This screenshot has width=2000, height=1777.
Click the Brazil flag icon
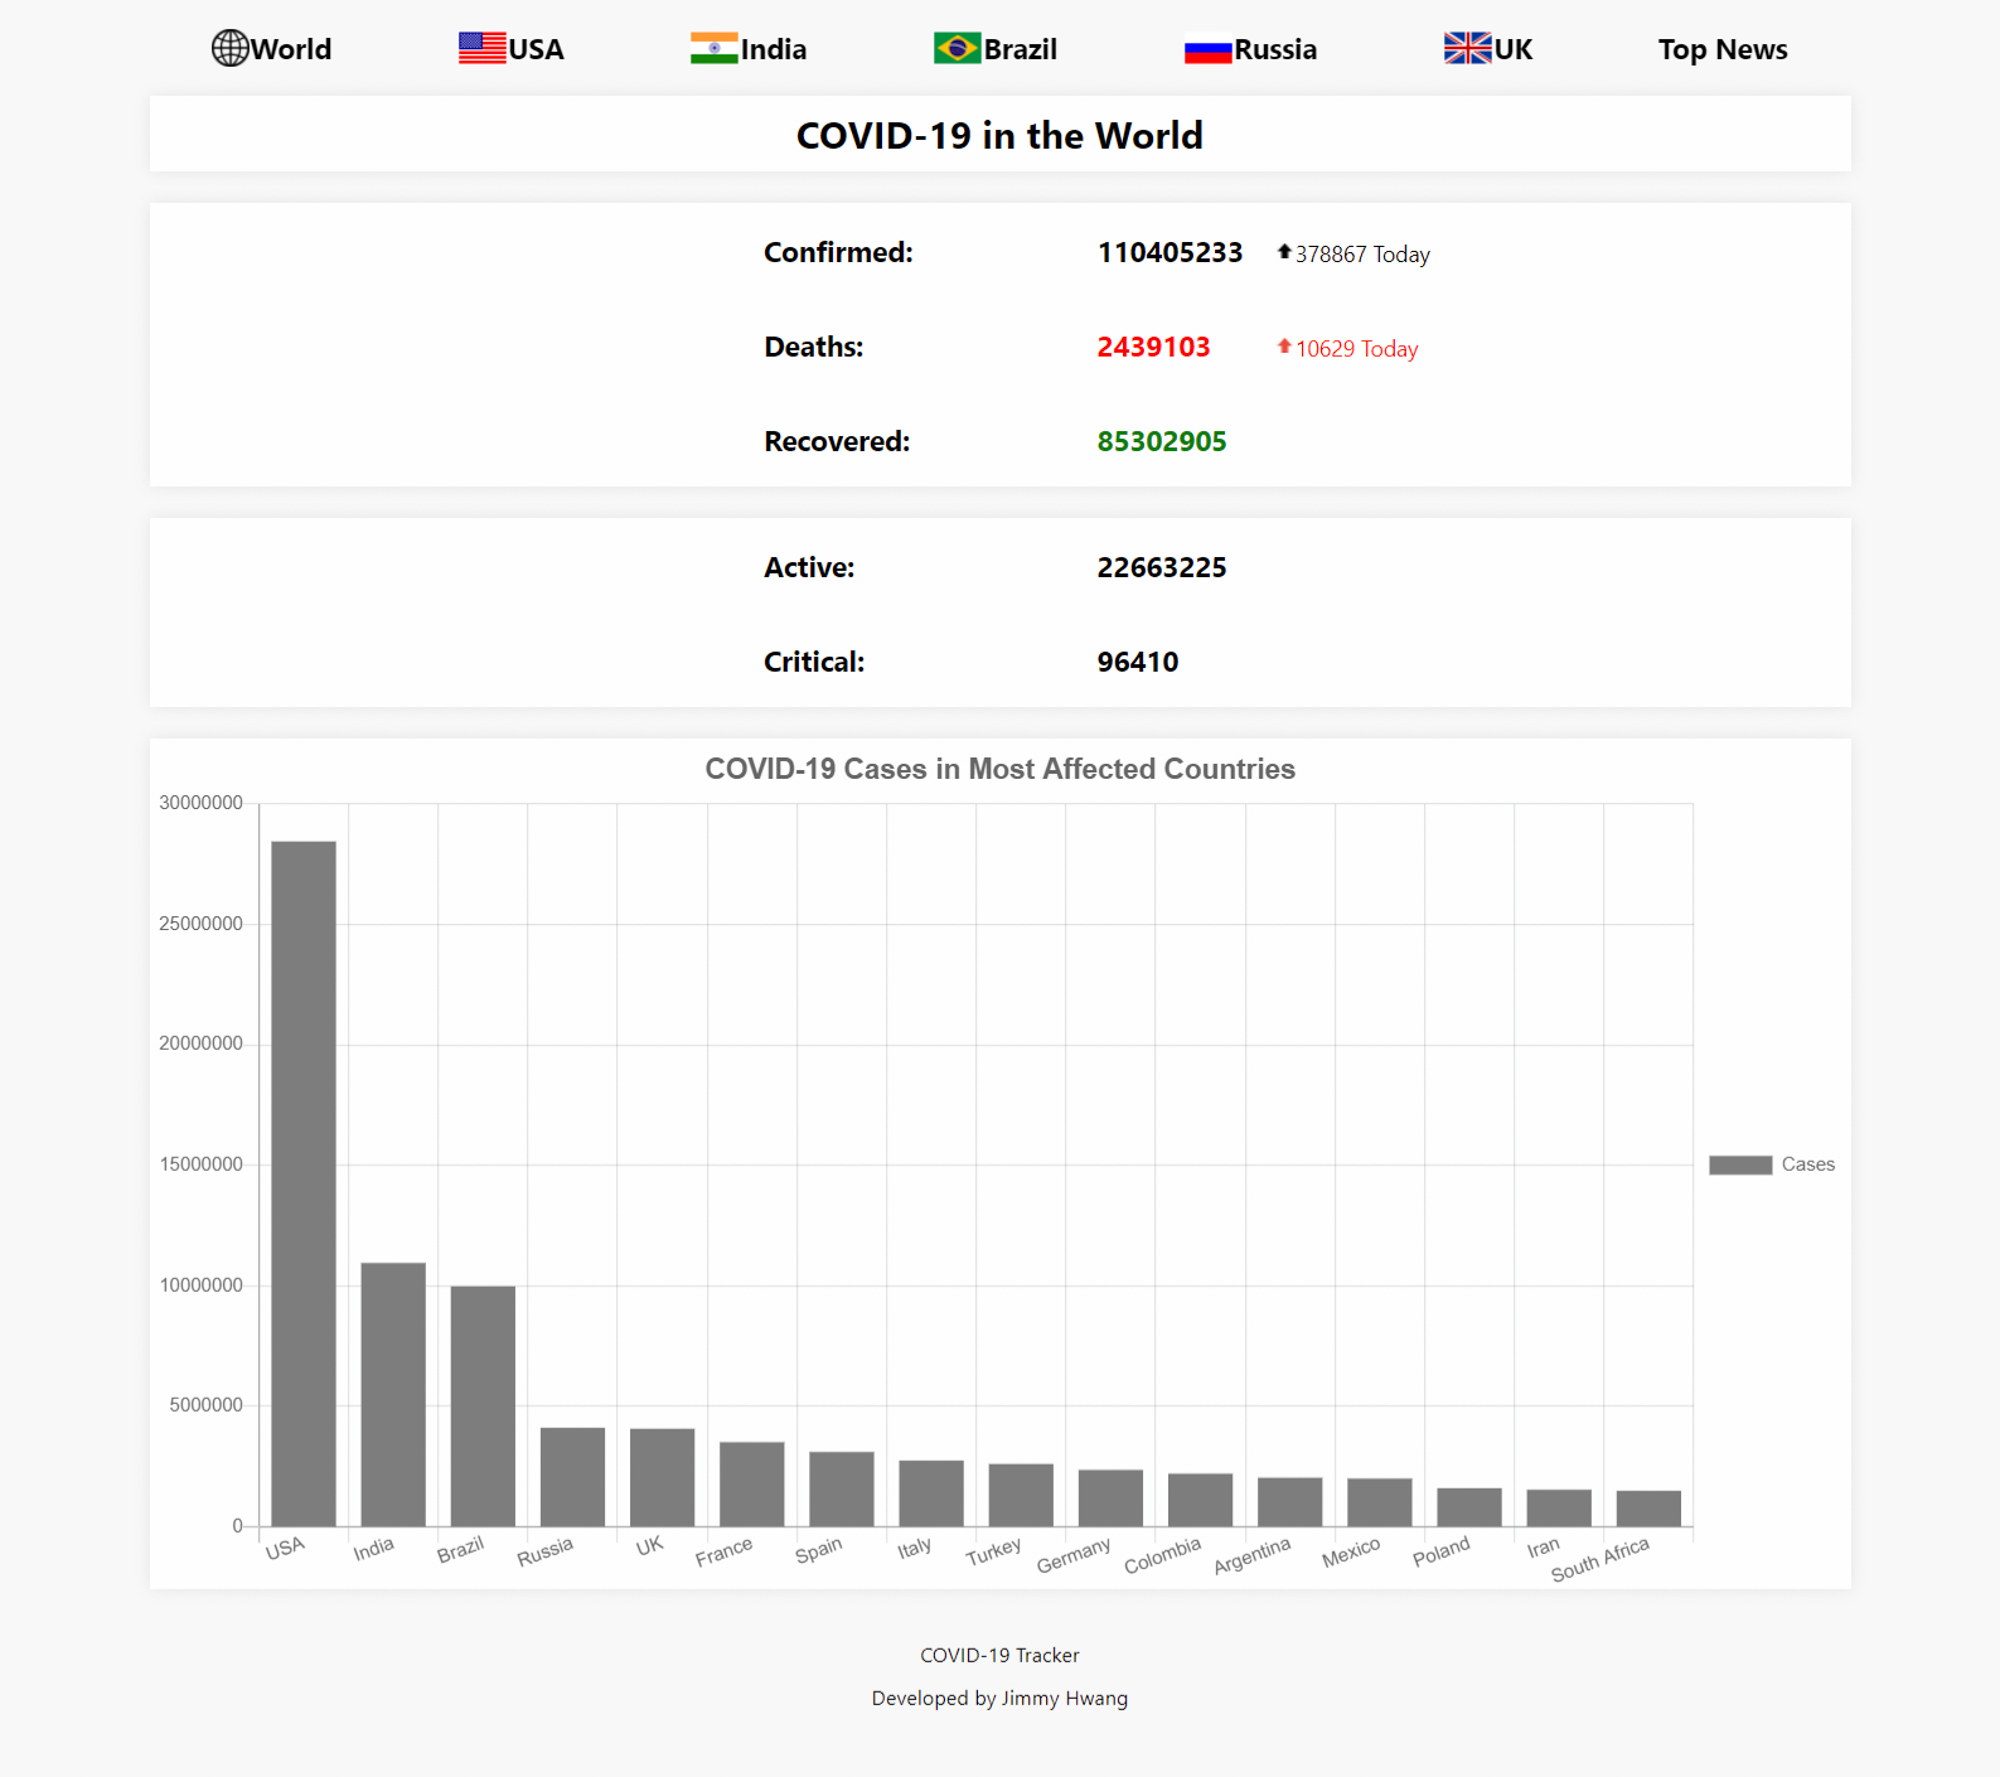[957, 48]
